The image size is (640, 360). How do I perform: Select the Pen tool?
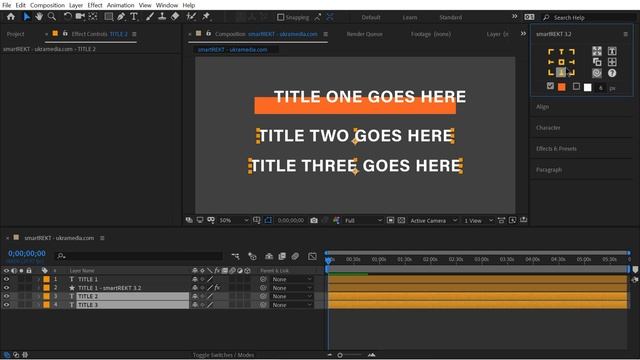pyautogui.click(x=121, y=17)
